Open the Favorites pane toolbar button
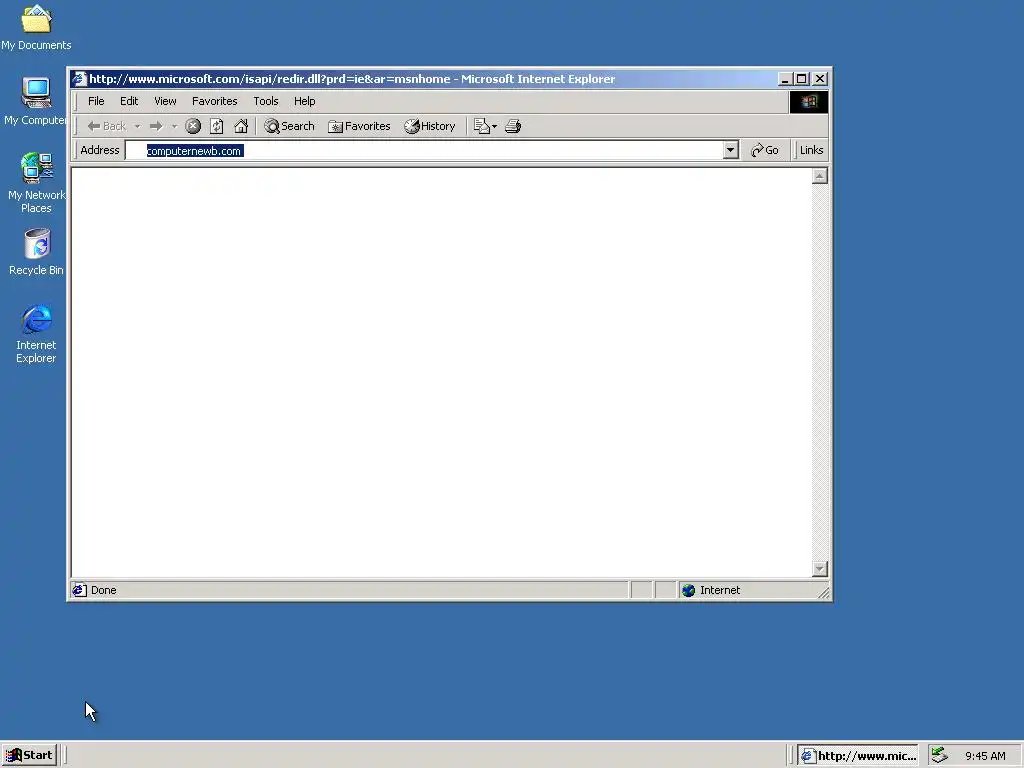 [359, 126]
